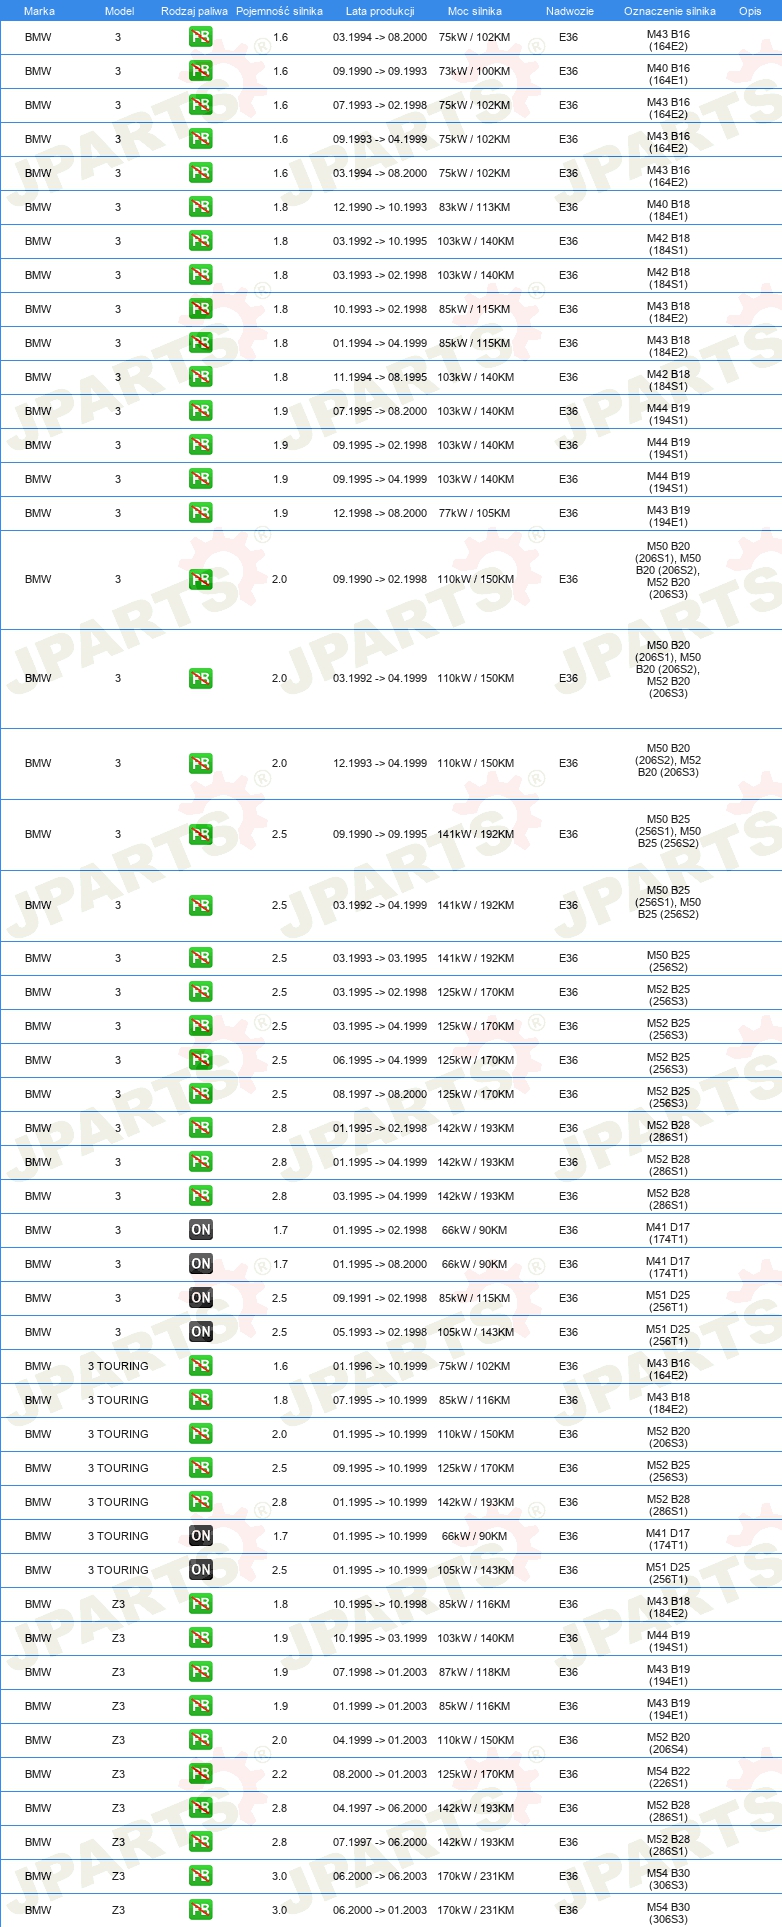Screen dimensions: 782x1927
Task: Click the Moc silnika column header
Action: click(x=475, y=11)
